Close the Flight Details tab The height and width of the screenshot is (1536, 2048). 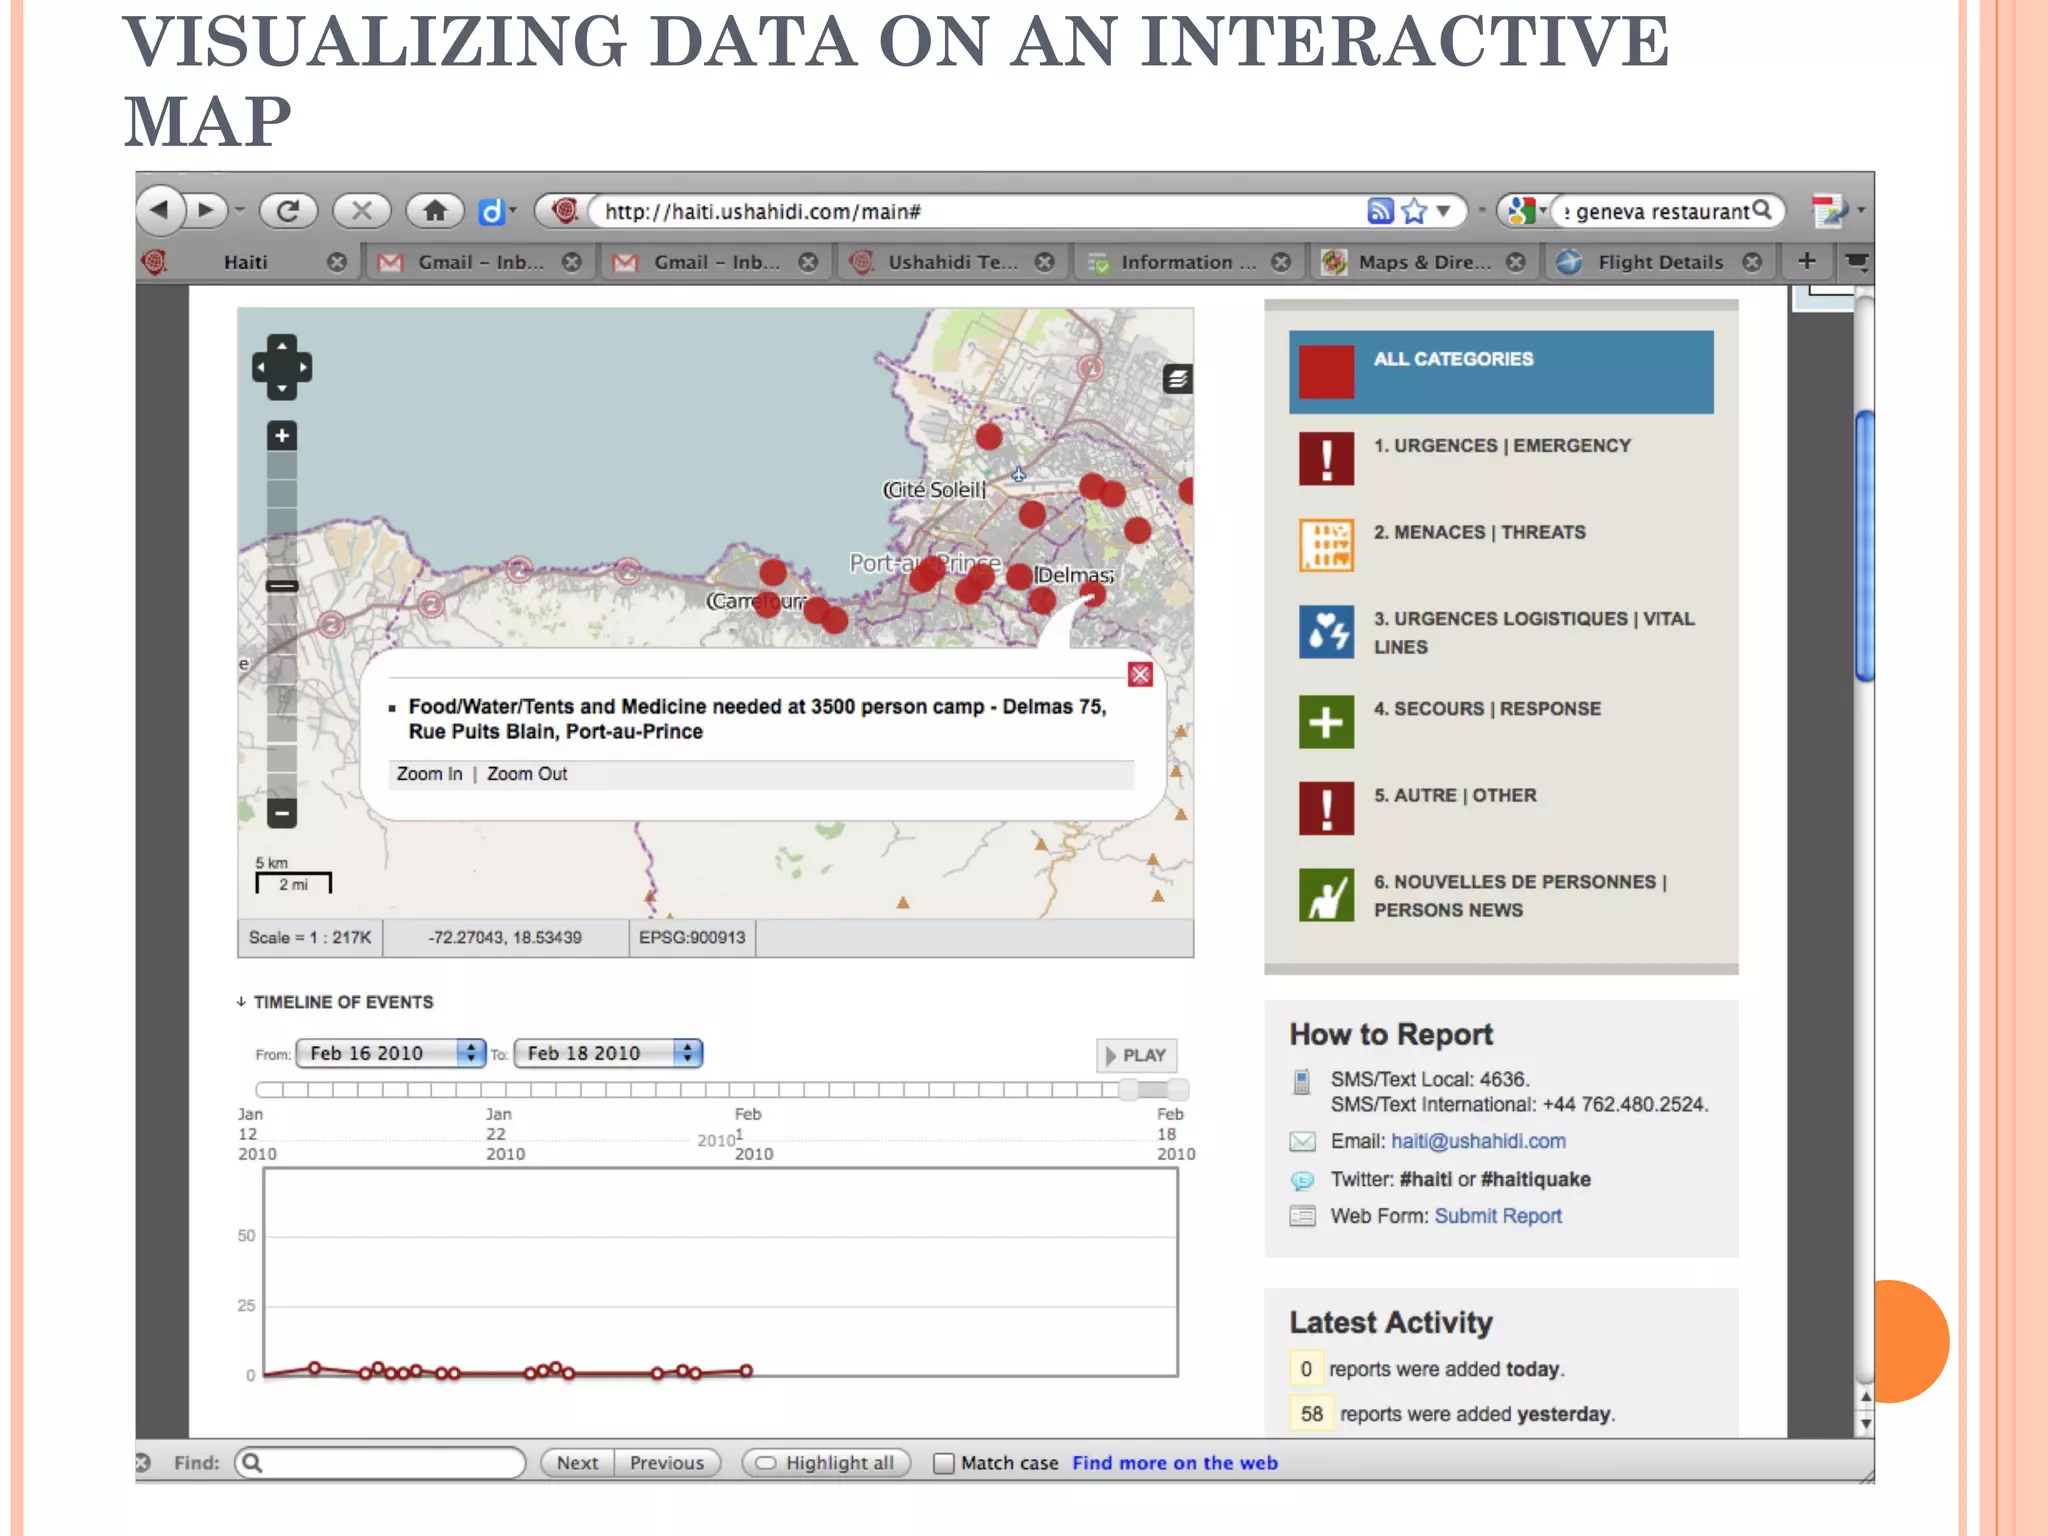(1752, 262)
